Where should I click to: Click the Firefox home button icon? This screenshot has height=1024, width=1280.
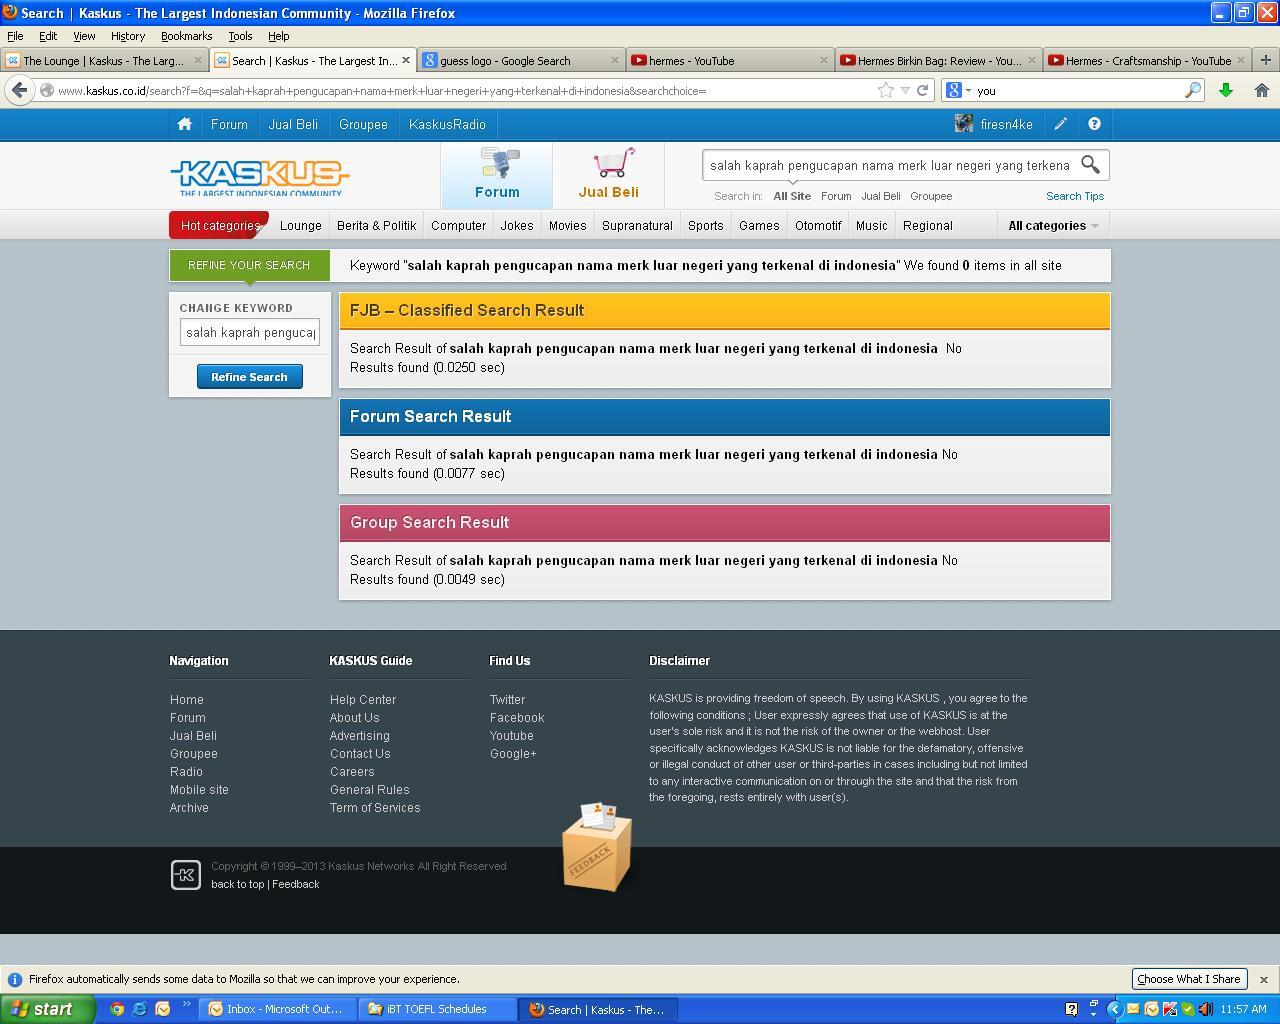[x=1261, y=90]
